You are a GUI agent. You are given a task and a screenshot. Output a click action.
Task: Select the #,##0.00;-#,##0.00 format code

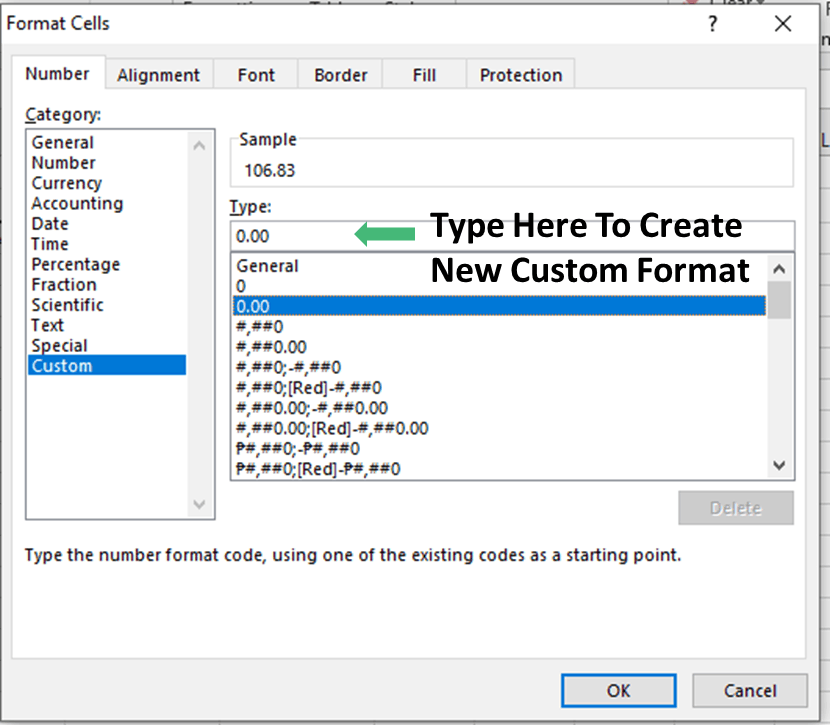pyautogui.click(x=499, y=407)
